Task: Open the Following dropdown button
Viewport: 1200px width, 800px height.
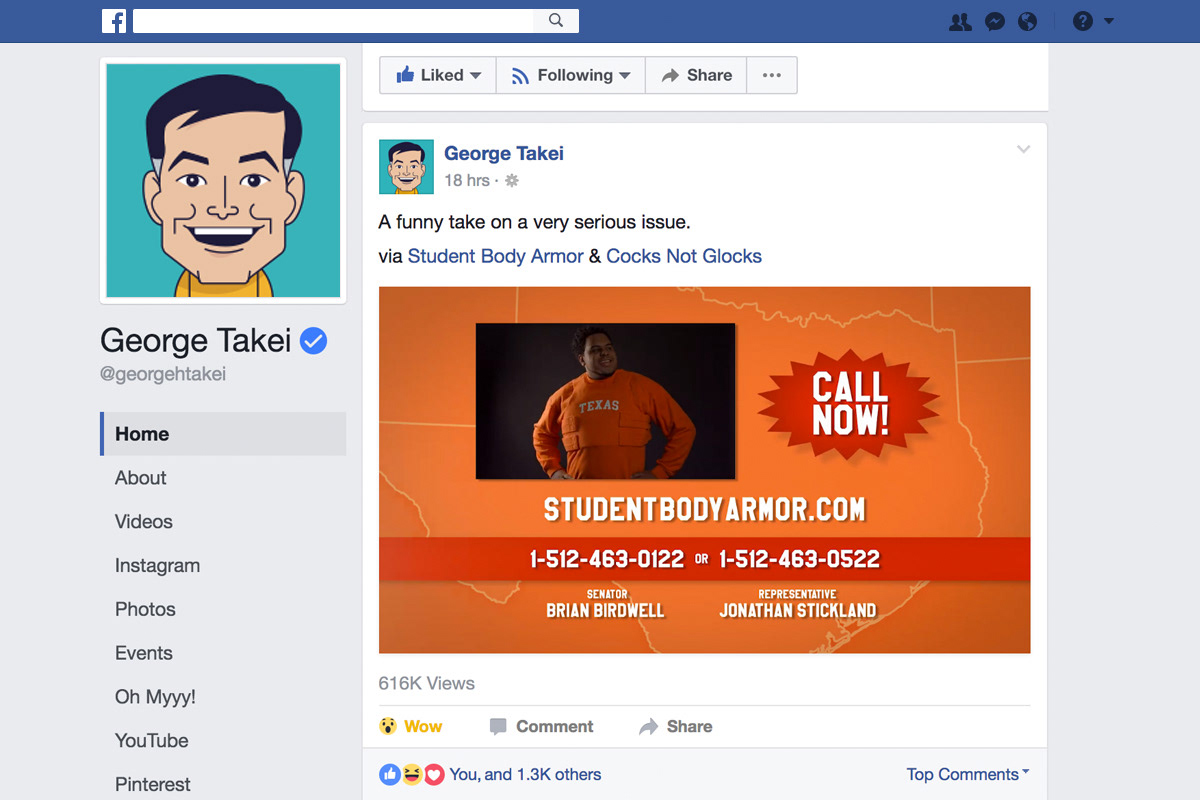Action: click(x=571, y=75)
